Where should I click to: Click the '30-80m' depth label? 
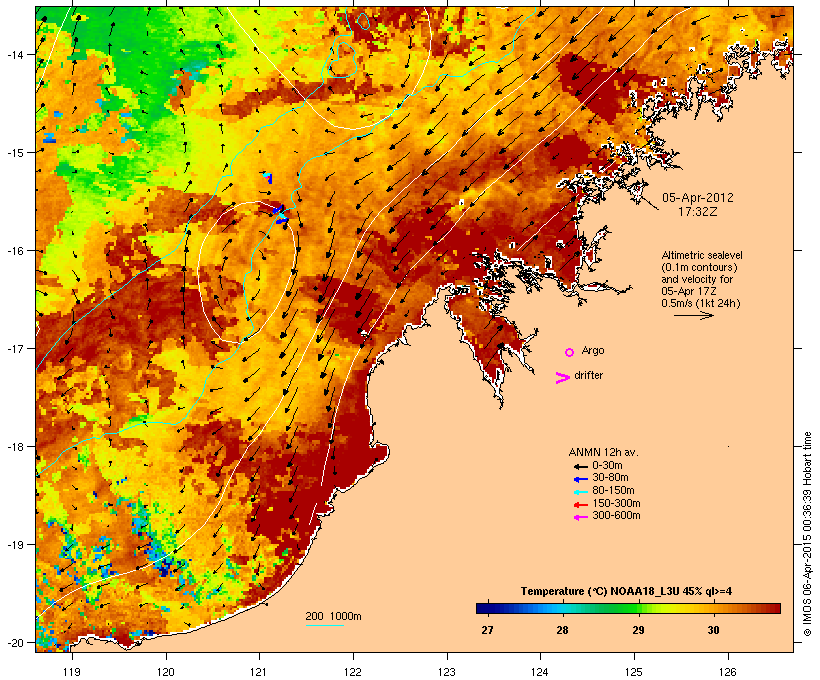click(610, 478)
